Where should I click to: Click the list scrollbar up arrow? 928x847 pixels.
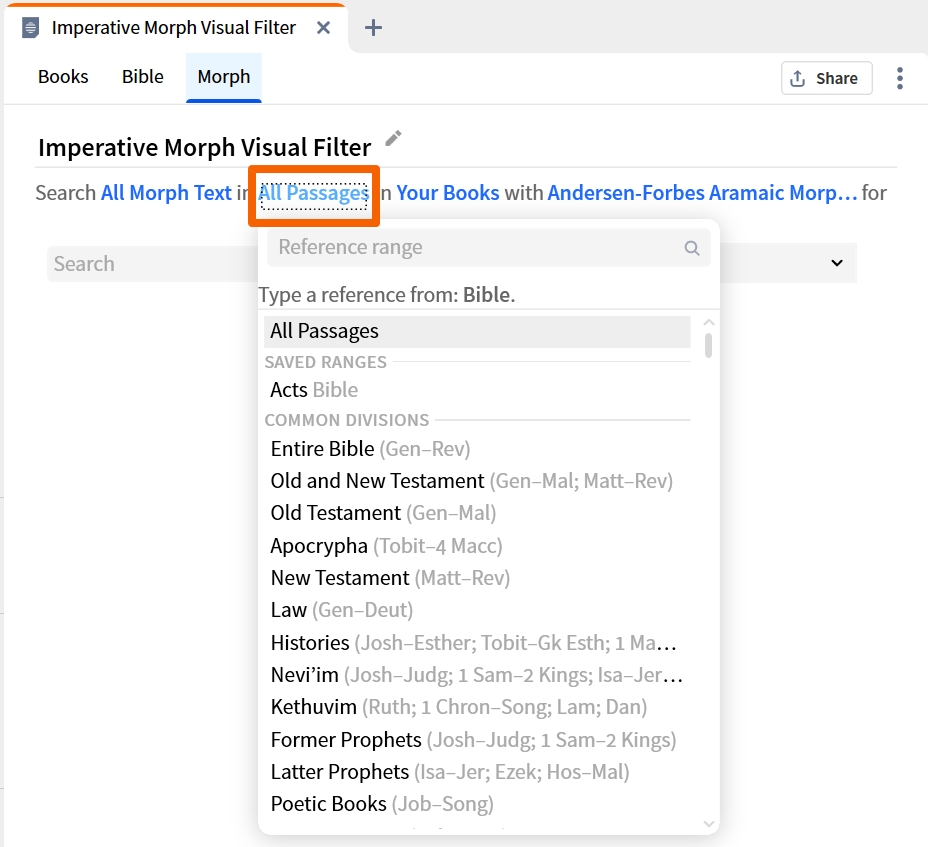tap(708, 323)
